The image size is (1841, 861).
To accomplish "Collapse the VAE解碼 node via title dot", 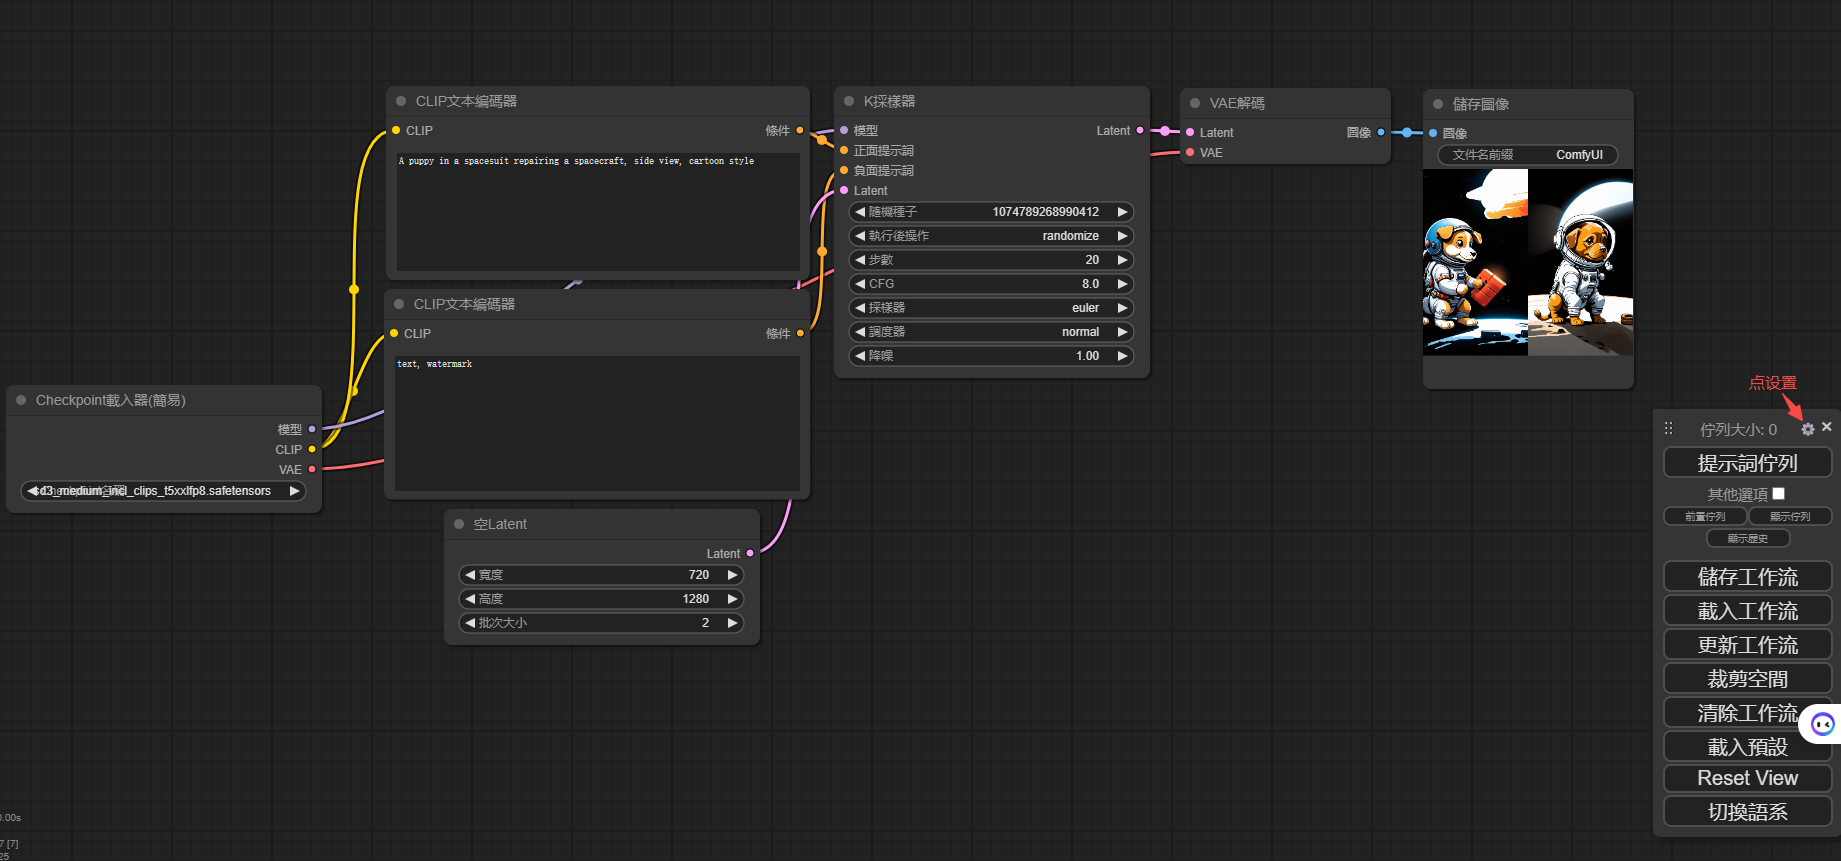I will pyautogui.click(x=1195, y=103).
